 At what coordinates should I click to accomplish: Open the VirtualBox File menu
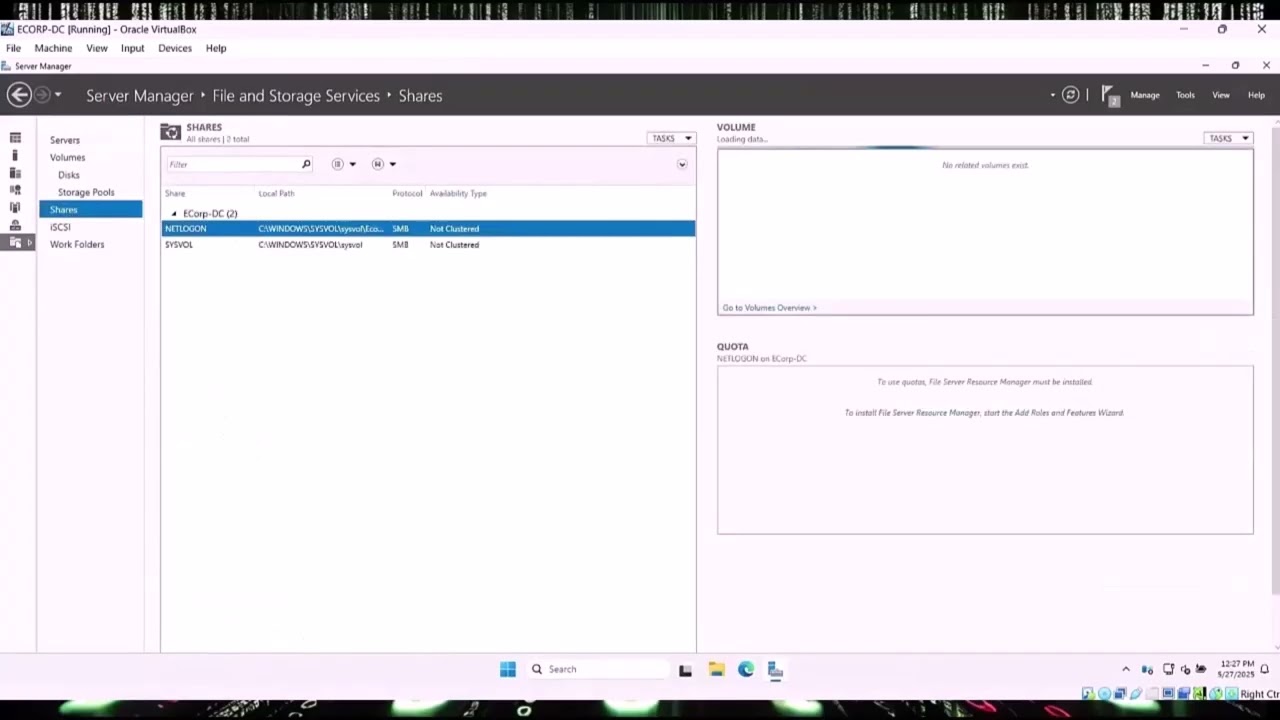coord(14,48)
